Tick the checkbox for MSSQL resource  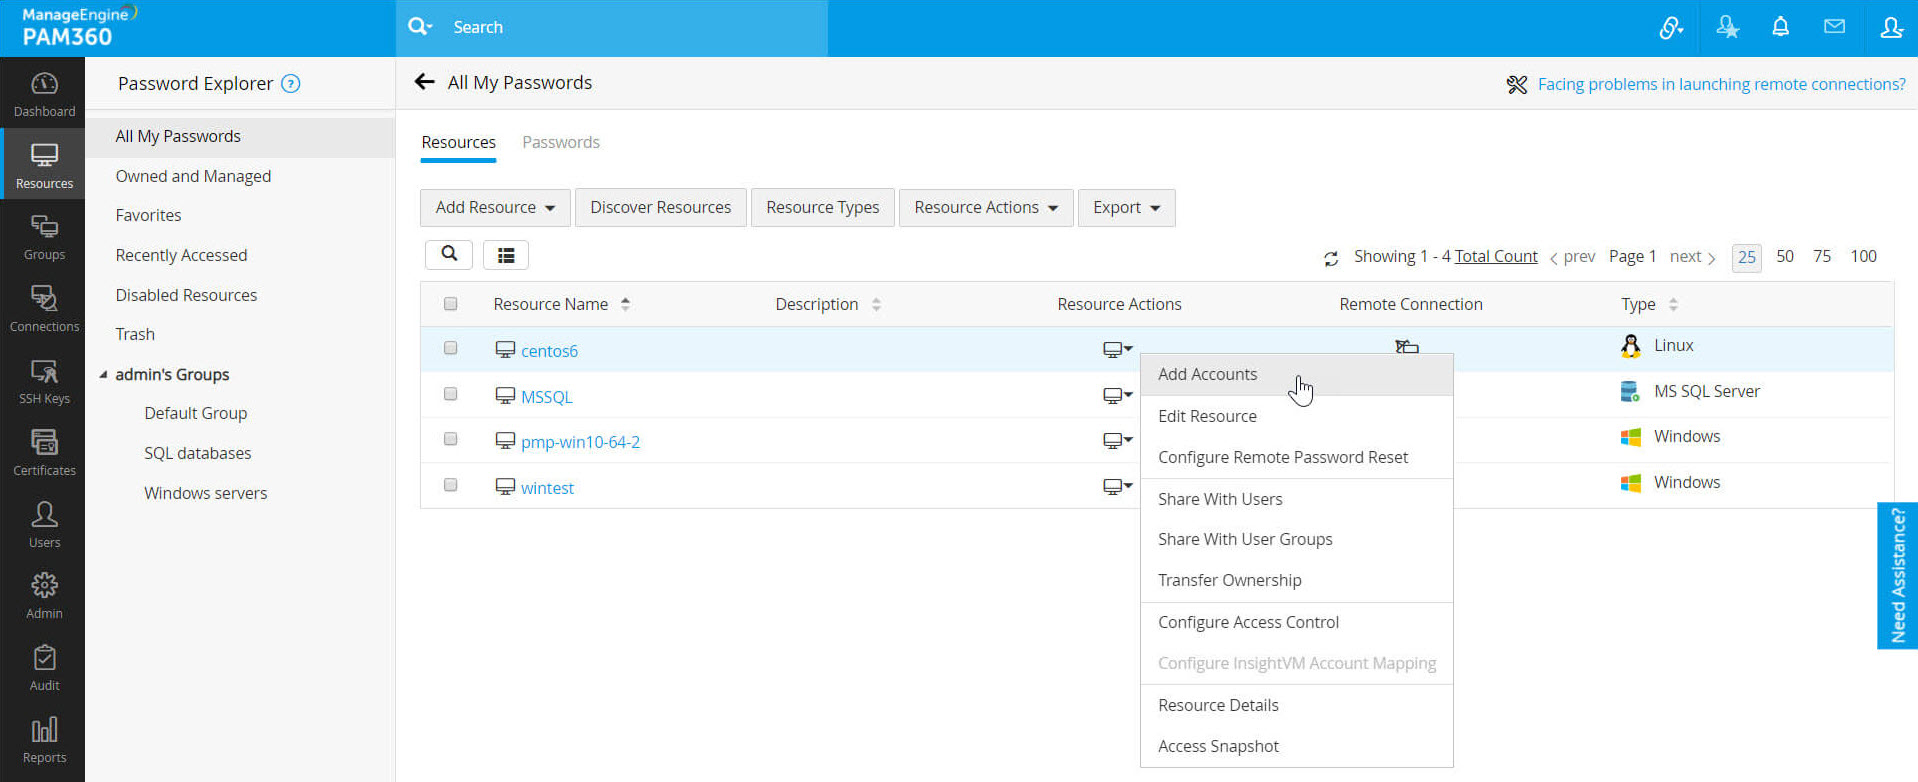click(451, 394)
